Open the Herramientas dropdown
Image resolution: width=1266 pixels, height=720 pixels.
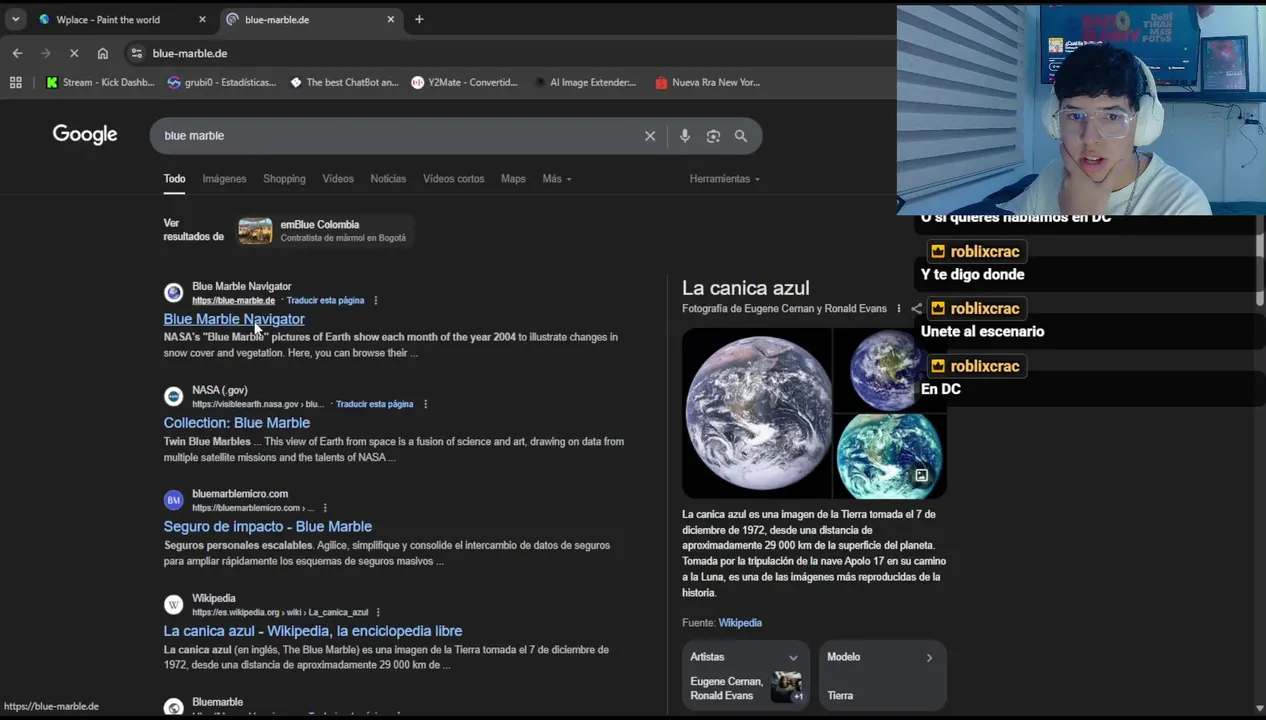click(x=724, y=179)
